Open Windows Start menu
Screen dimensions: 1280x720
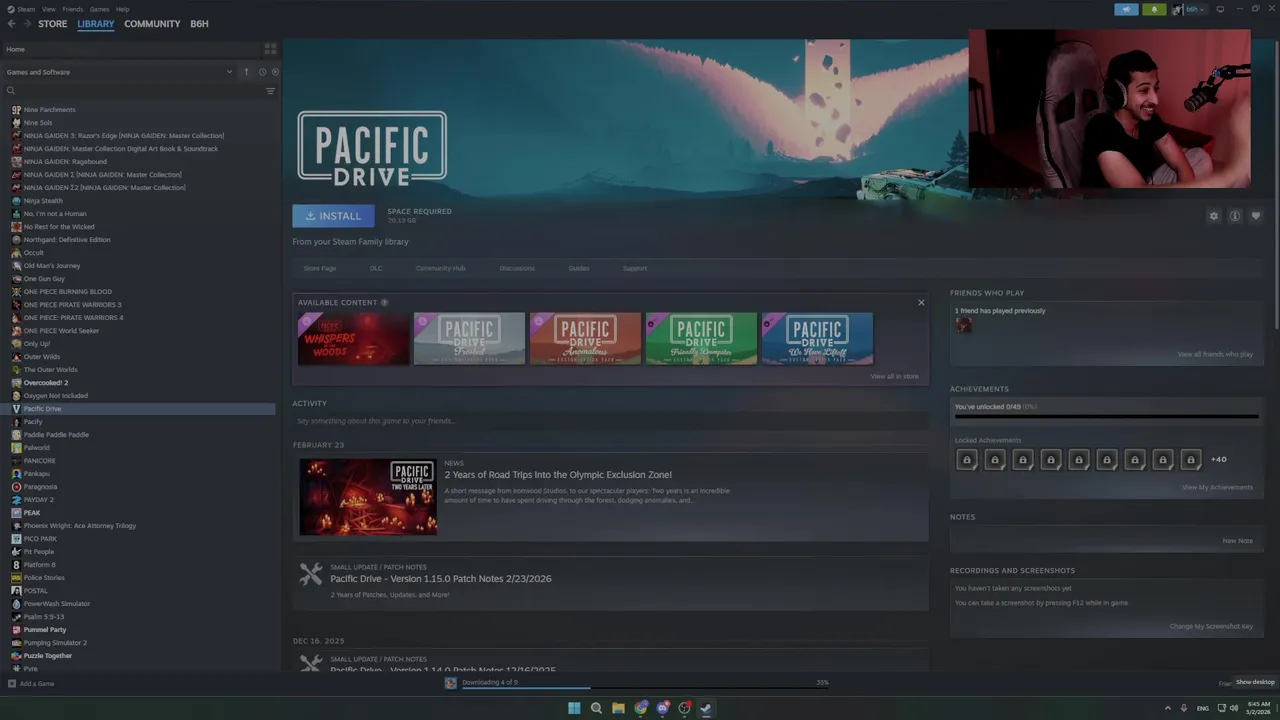pos(574,708)
